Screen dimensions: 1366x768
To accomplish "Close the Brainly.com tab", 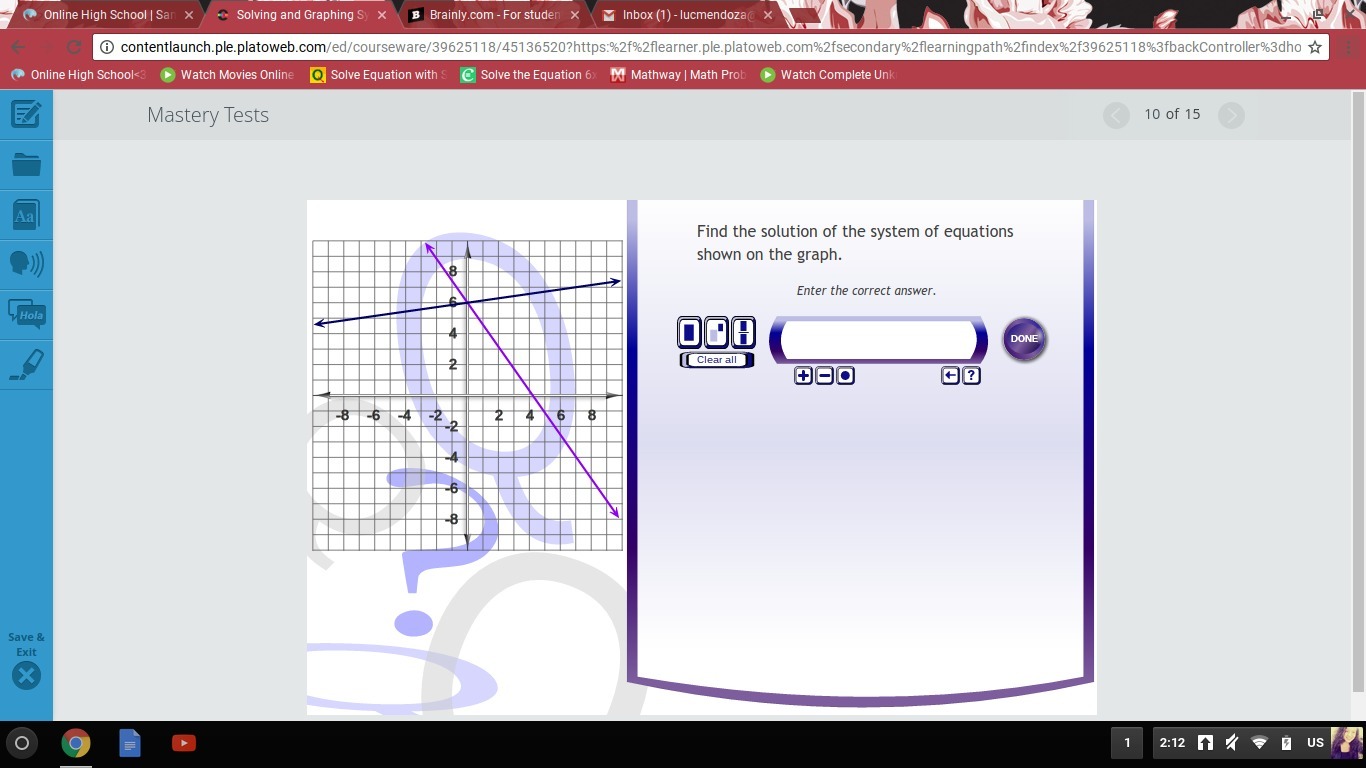I will 575,15.
